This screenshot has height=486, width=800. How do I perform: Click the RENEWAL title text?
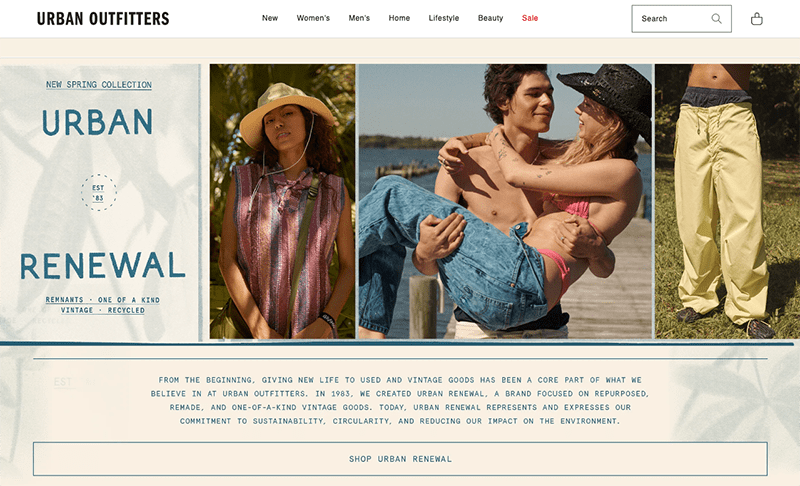point(103,266)
